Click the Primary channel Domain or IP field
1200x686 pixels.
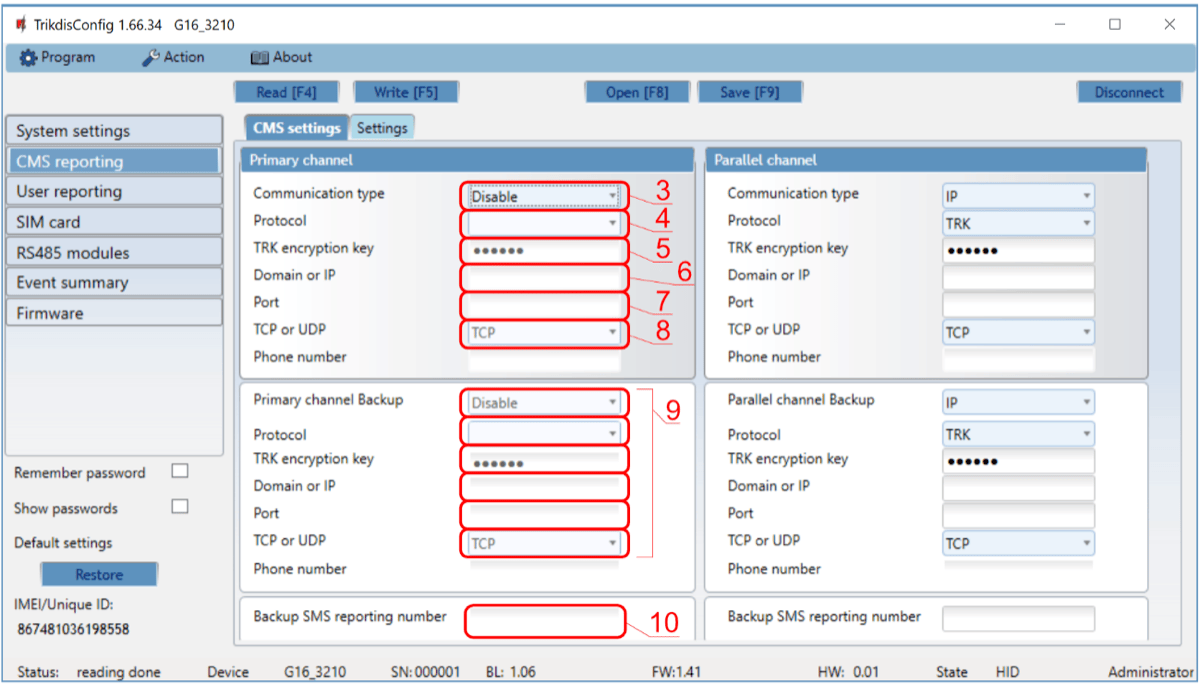pos(545,277)
